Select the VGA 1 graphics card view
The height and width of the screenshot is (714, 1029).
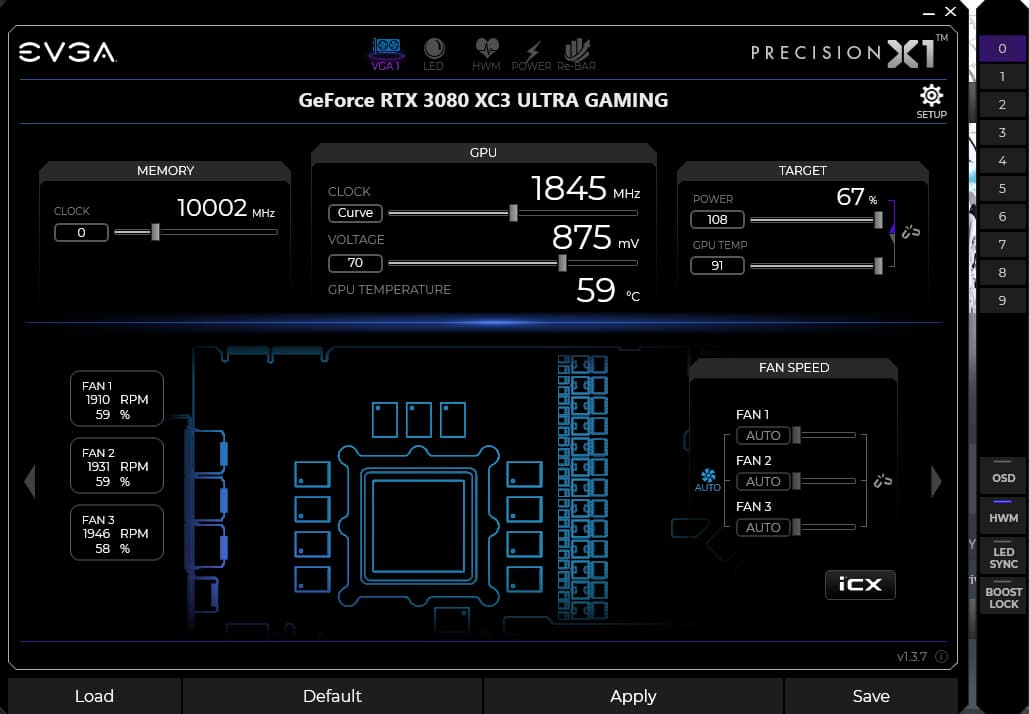pos(387,52)
